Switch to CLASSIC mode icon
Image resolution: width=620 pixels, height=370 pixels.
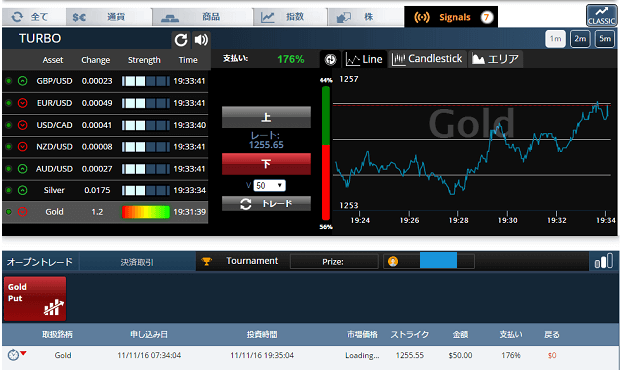click(601, 16)
